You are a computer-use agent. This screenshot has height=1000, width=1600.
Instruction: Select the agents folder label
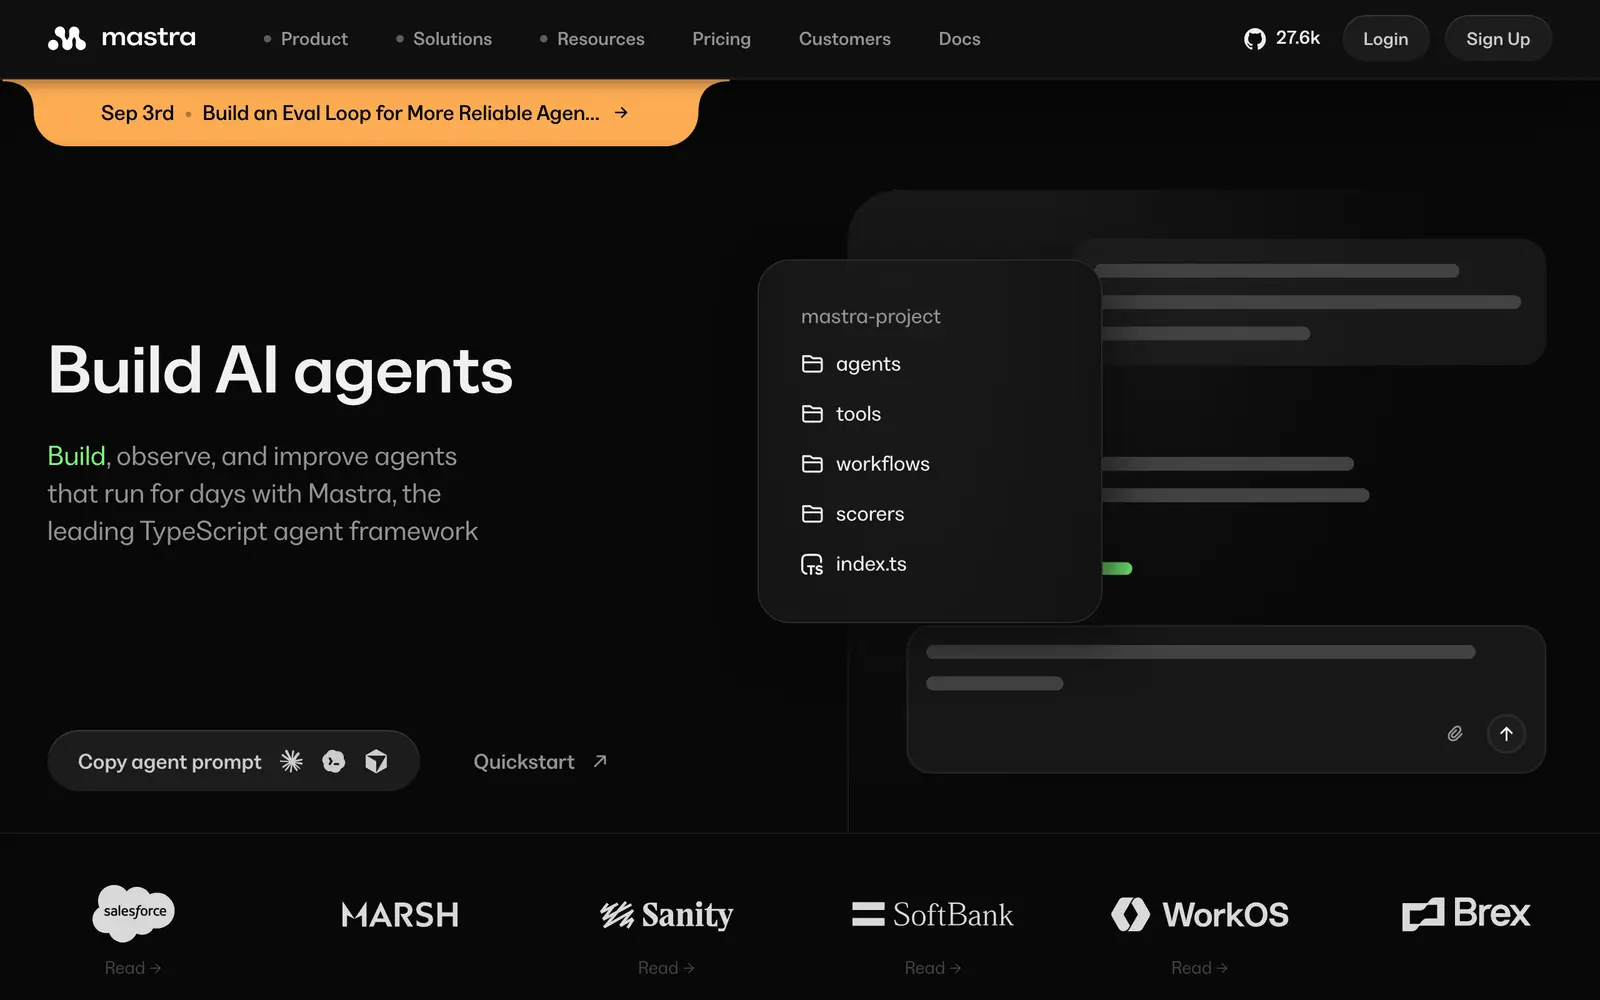click(x=868, y=365)
